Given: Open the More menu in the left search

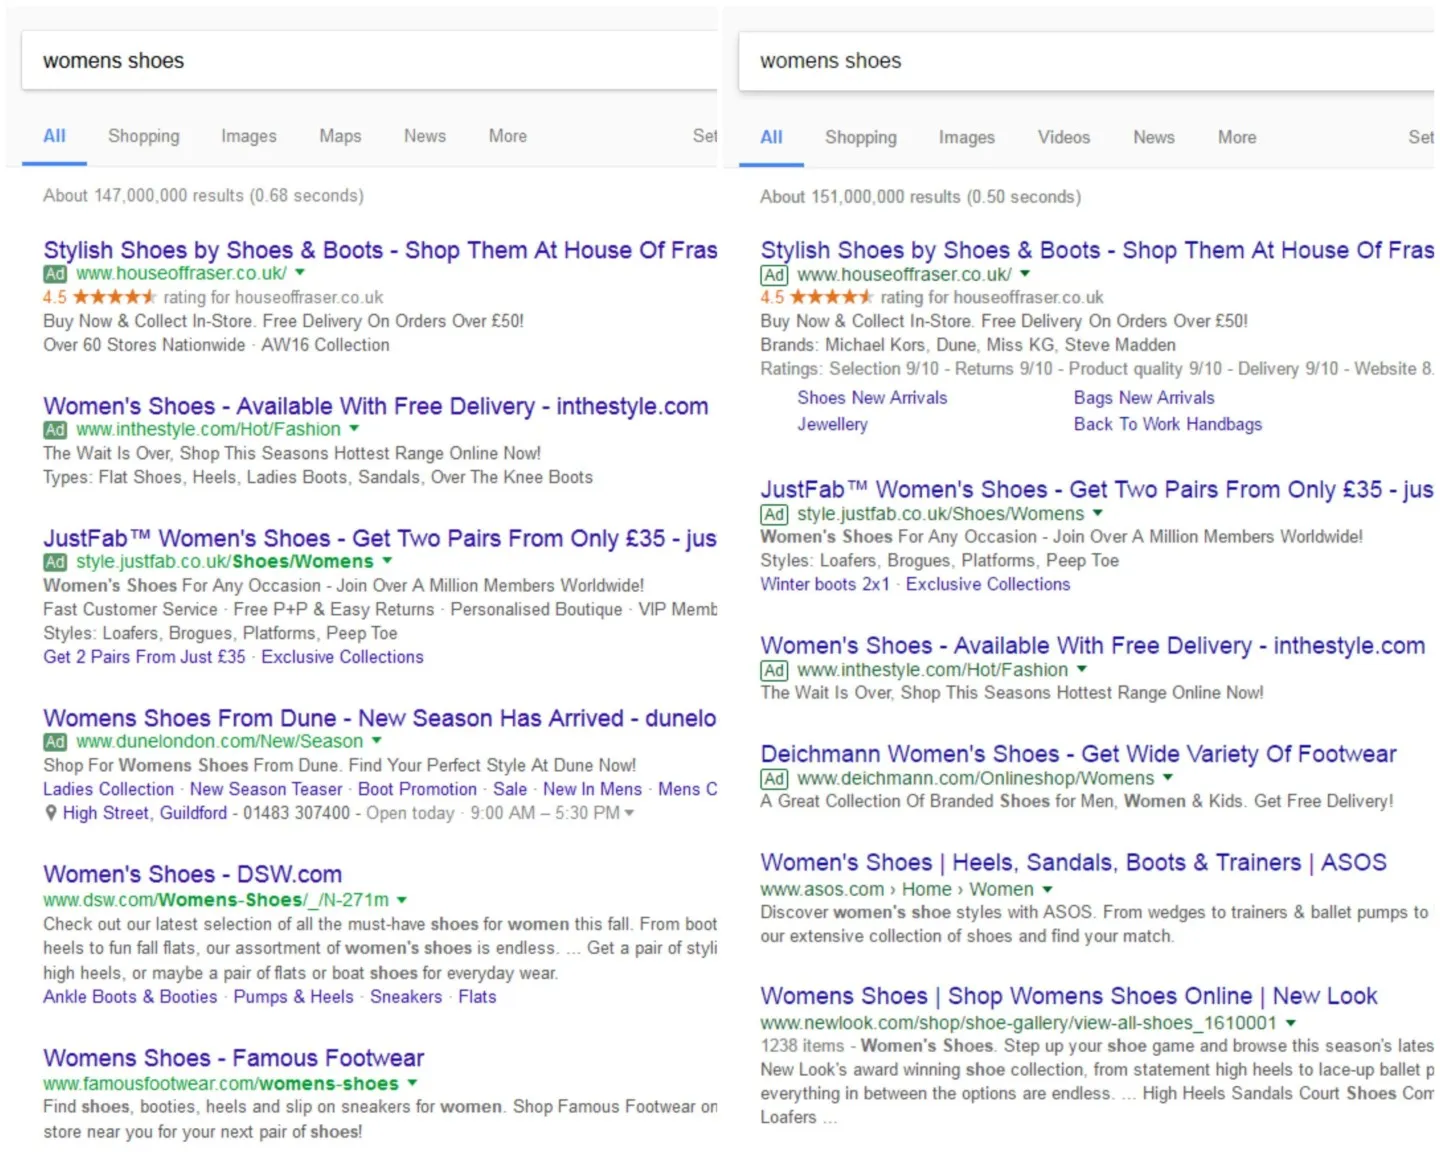Looking at the screenshot, I should [x=508, y=136].
